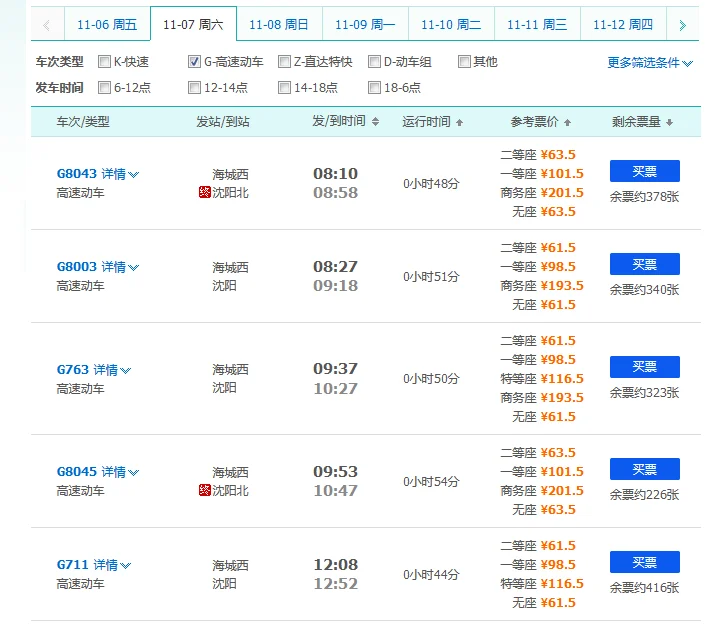This screenshot has height=629, width=711.
Task: Expand 更多筛选条件 filter options
Action: [650, 63]
